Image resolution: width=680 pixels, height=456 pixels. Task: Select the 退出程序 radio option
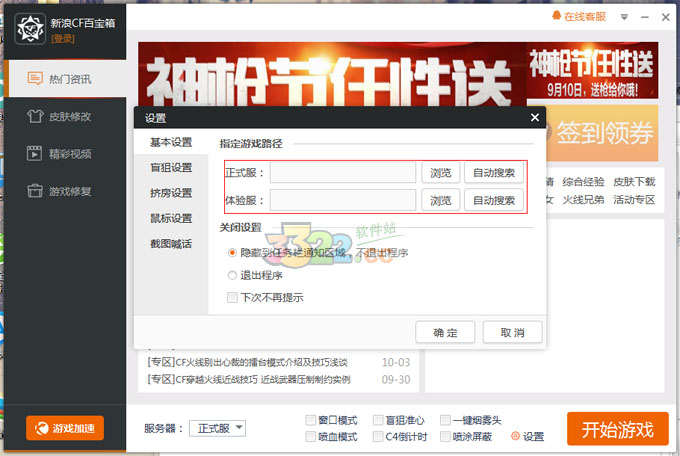pos(233,275)
